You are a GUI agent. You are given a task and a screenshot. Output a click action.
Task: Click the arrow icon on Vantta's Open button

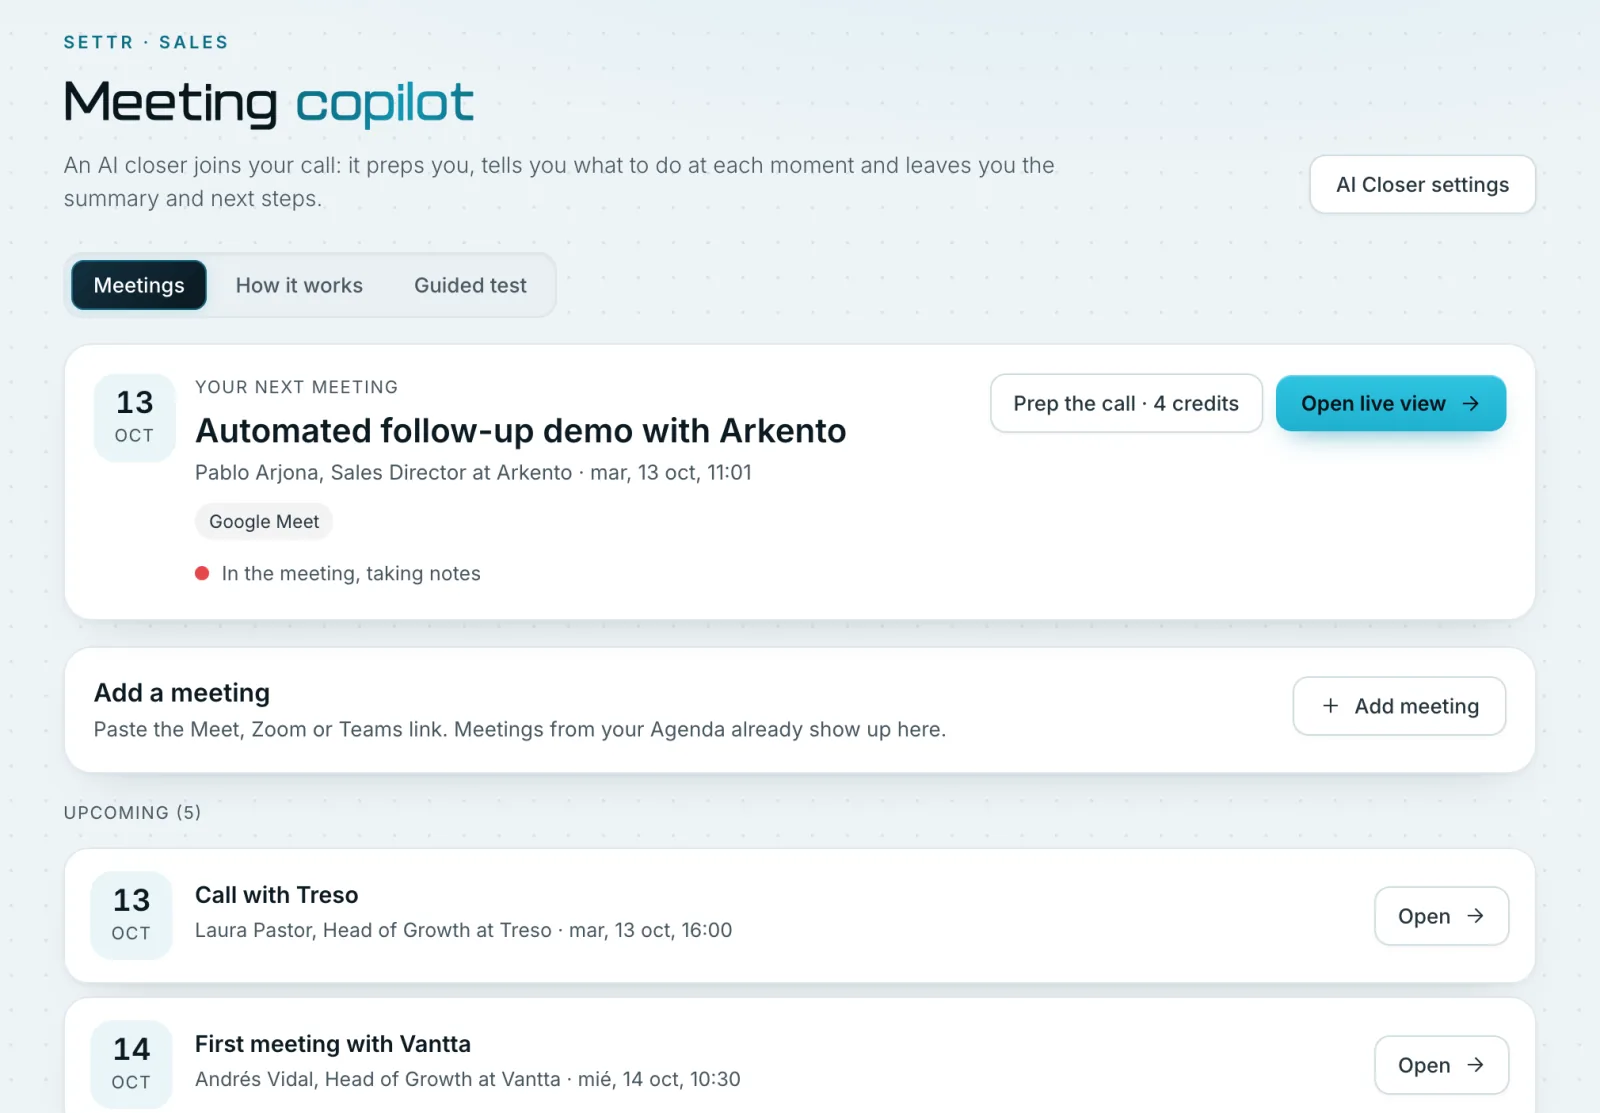click(x=1475, y=1065)
